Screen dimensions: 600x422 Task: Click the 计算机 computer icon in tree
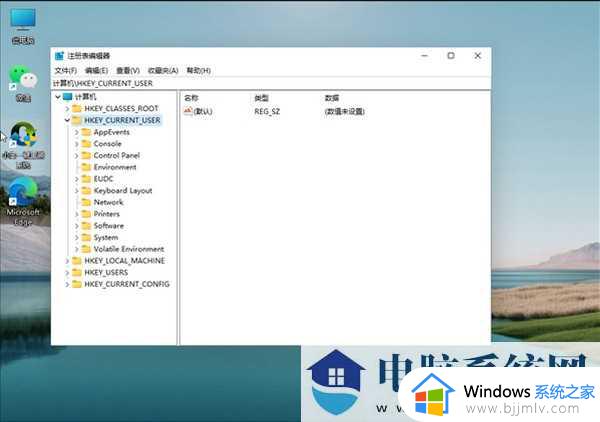(68, 96)
